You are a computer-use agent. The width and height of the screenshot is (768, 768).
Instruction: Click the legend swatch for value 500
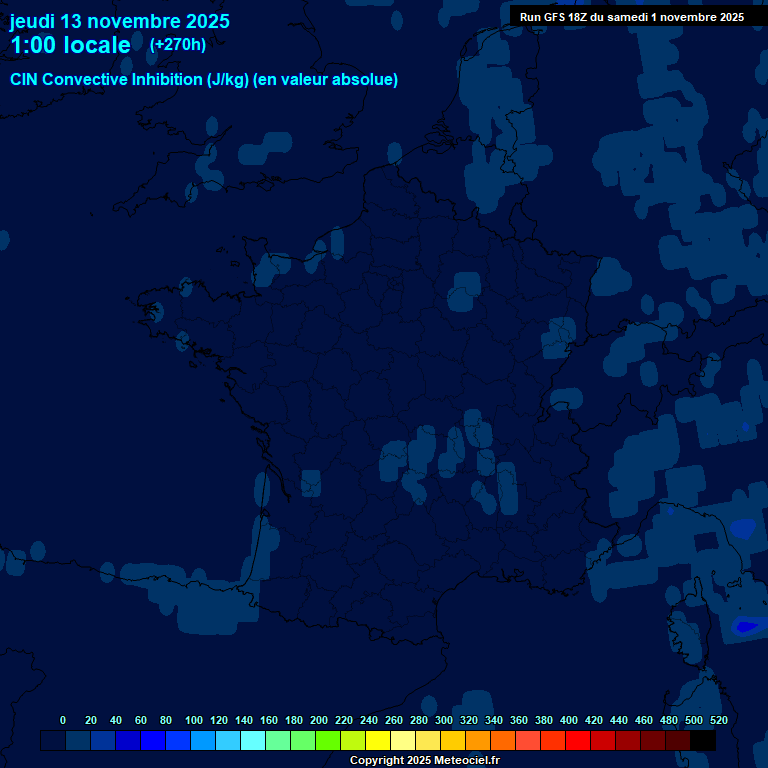677,740
